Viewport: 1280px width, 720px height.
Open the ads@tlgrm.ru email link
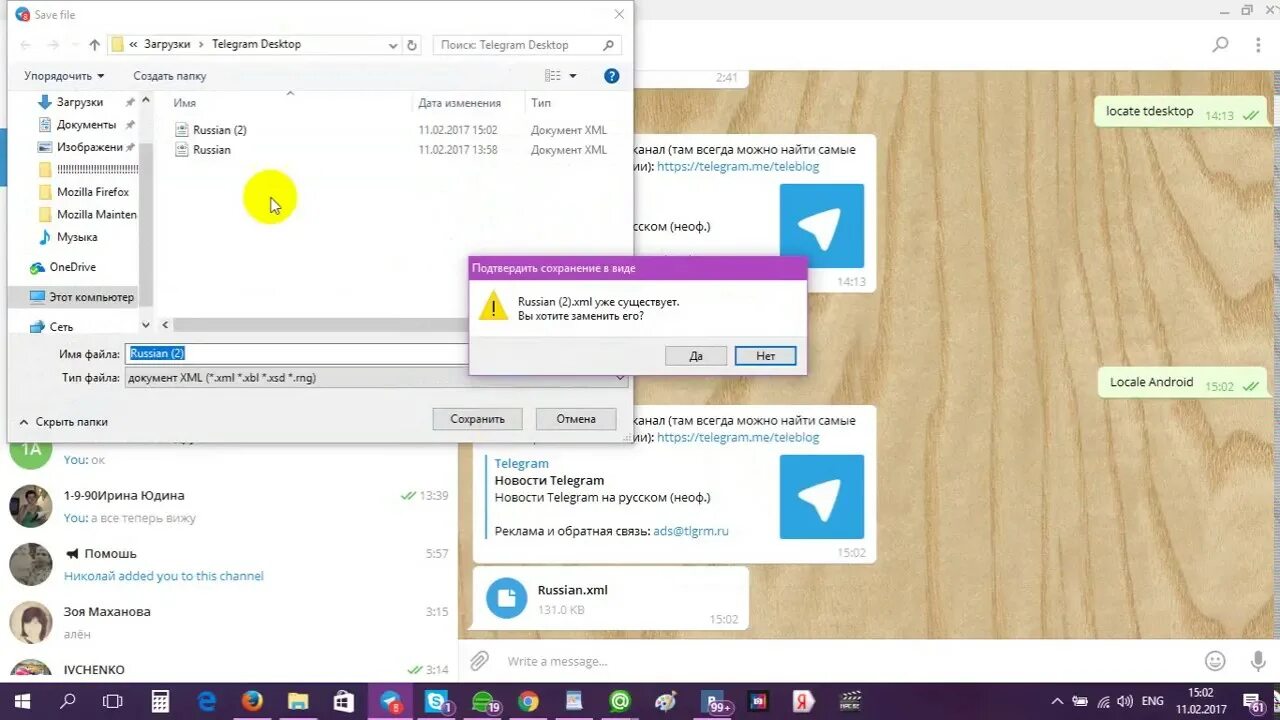pos(691,531)
